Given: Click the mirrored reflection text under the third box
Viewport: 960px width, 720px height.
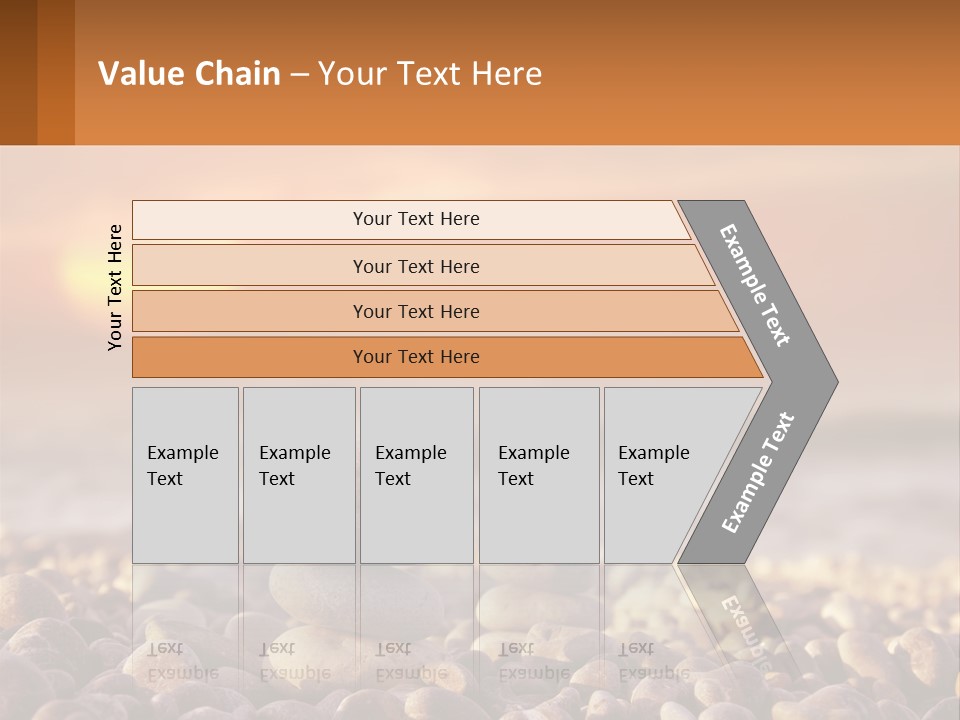Looking at the screenshot, I should coord(411,660).
